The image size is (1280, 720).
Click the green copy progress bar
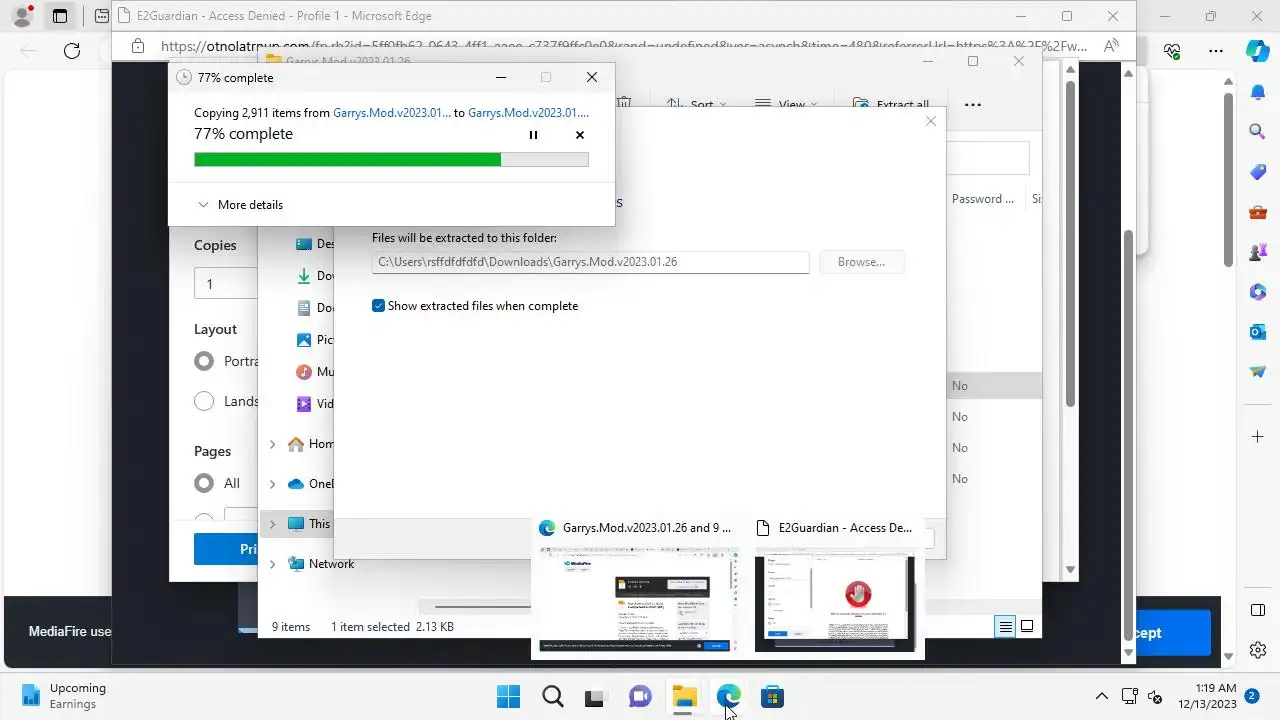pyautogui.click(x=391, y=159)
